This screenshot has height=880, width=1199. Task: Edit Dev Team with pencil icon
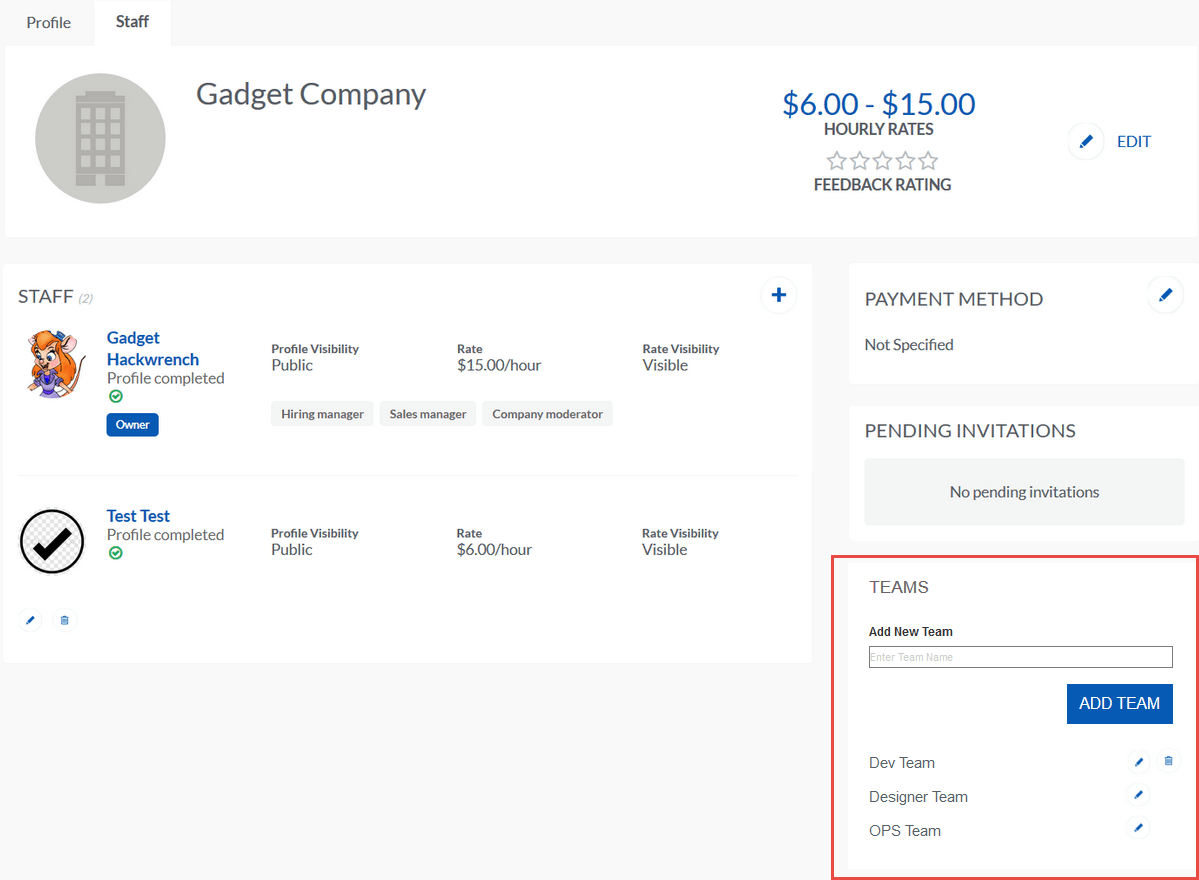[1139, 761]
